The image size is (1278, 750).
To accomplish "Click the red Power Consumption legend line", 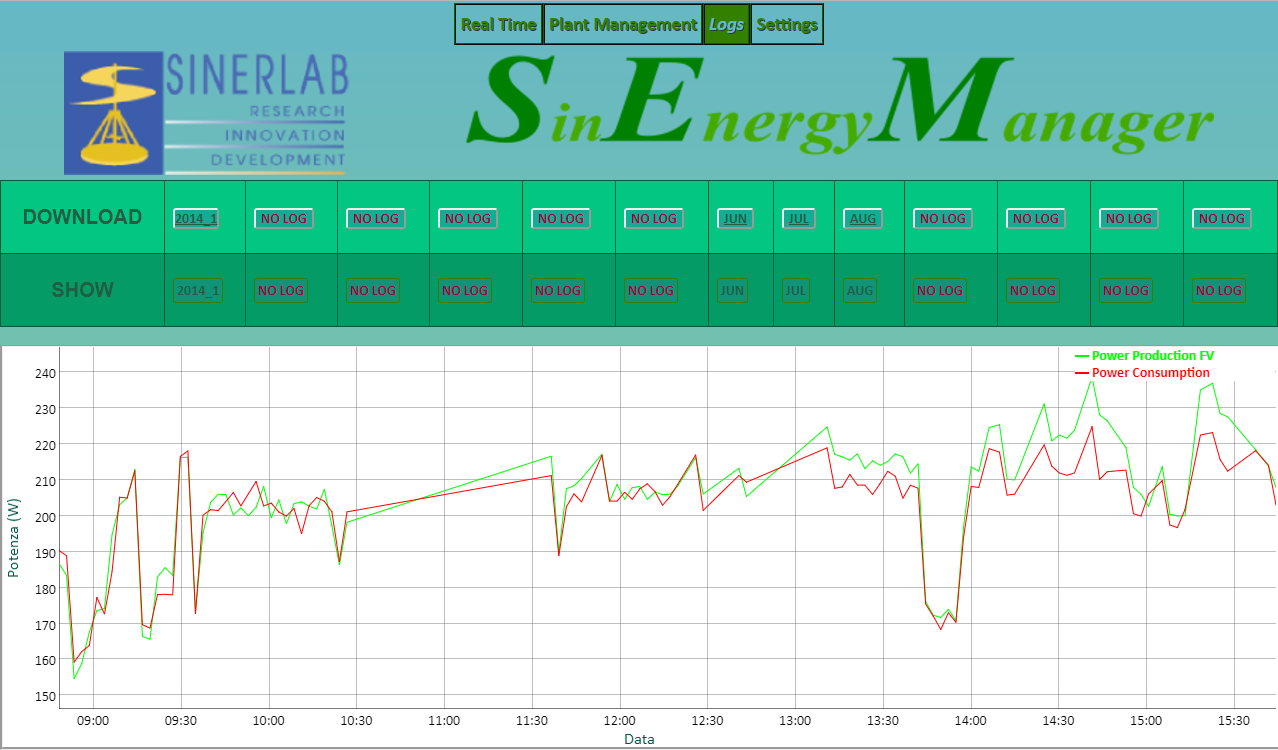I will pyautogui.click(x=1081, y=373).
